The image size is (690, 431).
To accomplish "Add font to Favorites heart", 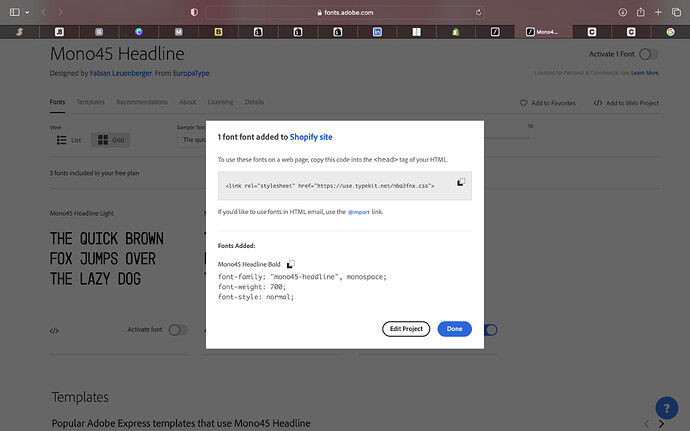I will (547, 103).
